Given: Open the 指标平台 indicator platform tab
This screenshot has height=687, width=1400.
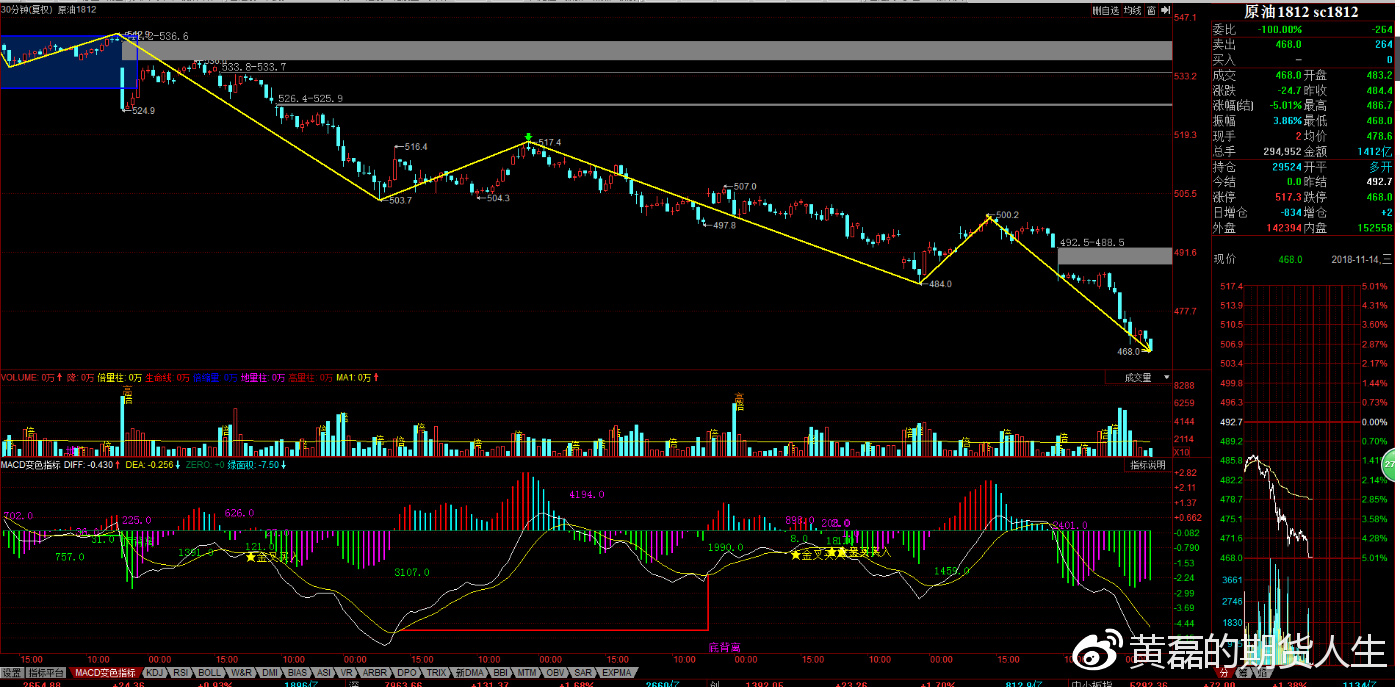Looking at the screenshot, I should click(46, 673).
